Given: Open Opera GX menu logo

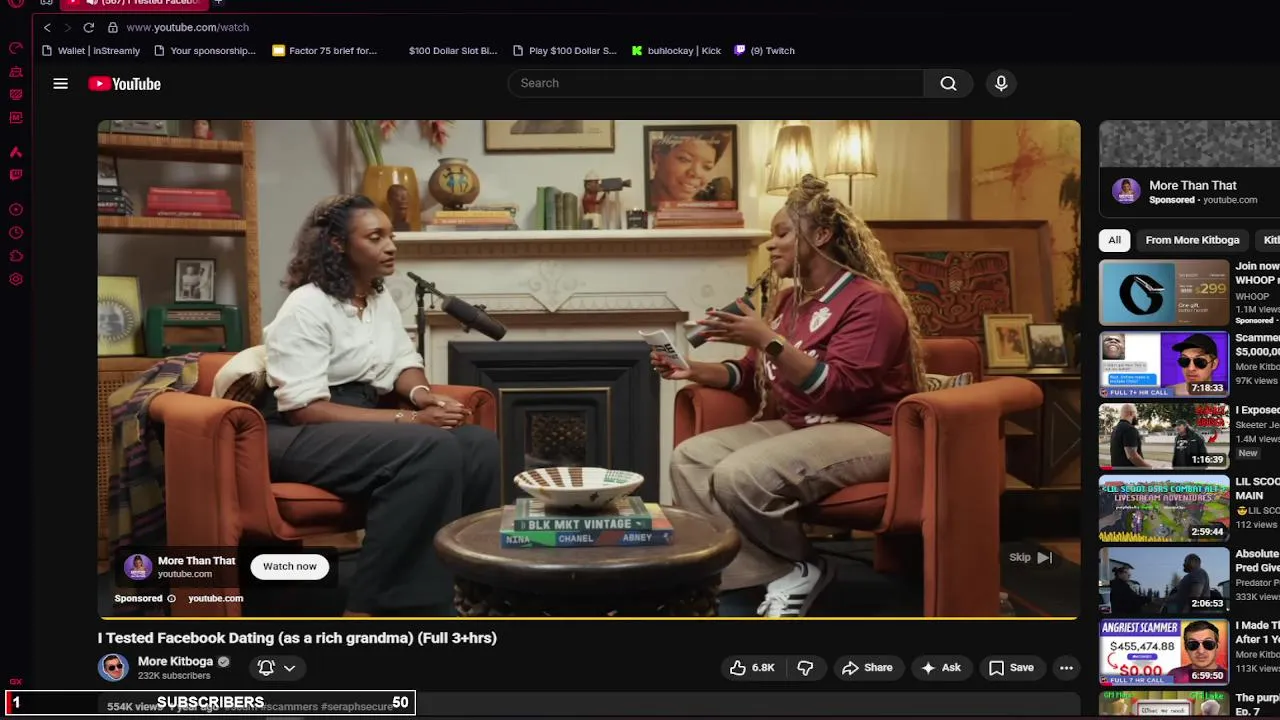Looking at the screenshot, I should tap(15, 3).
